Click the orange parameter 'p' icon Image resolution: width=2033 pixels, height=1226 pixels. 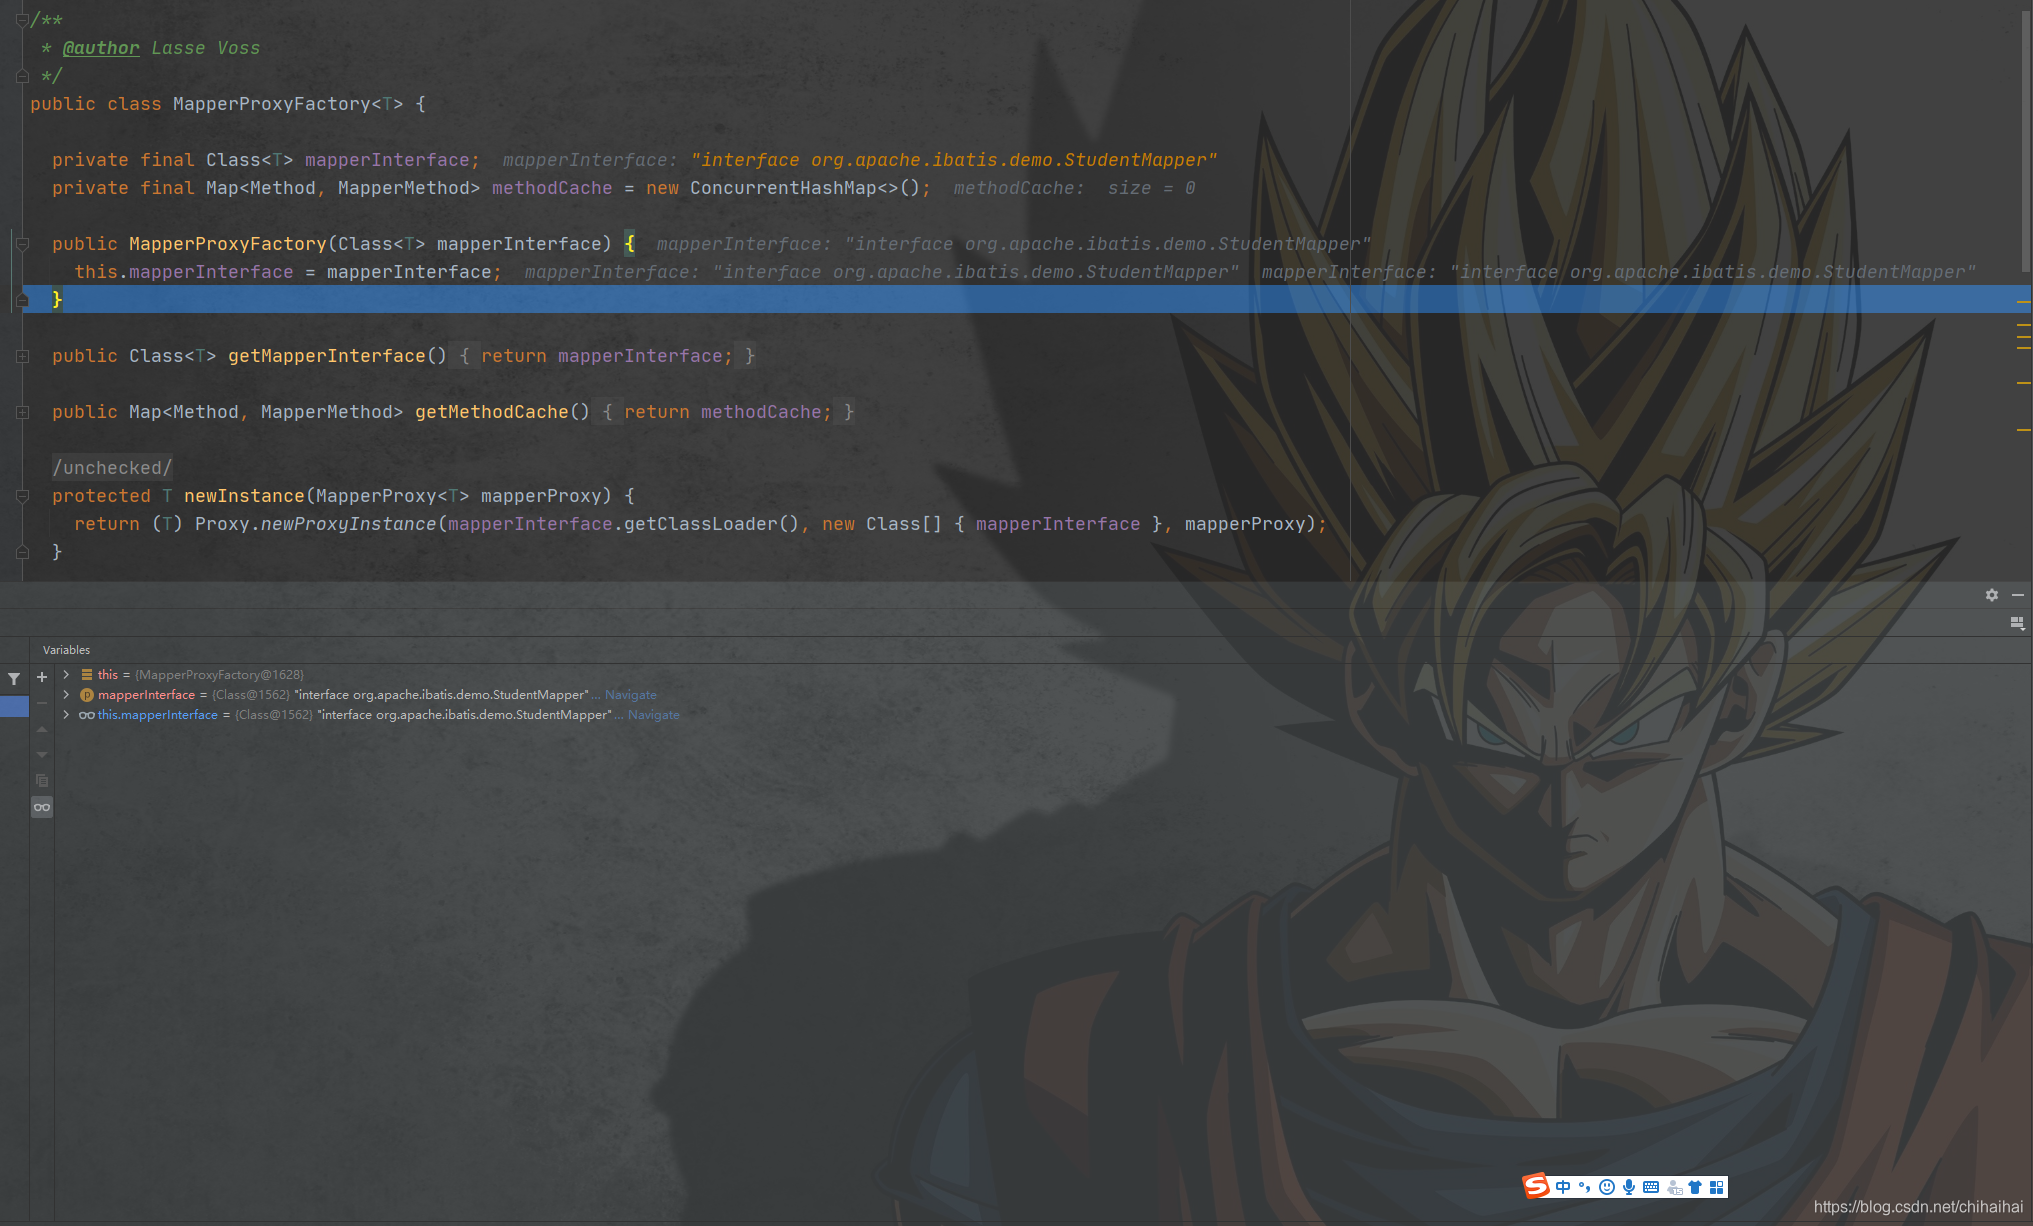[87, 695]
